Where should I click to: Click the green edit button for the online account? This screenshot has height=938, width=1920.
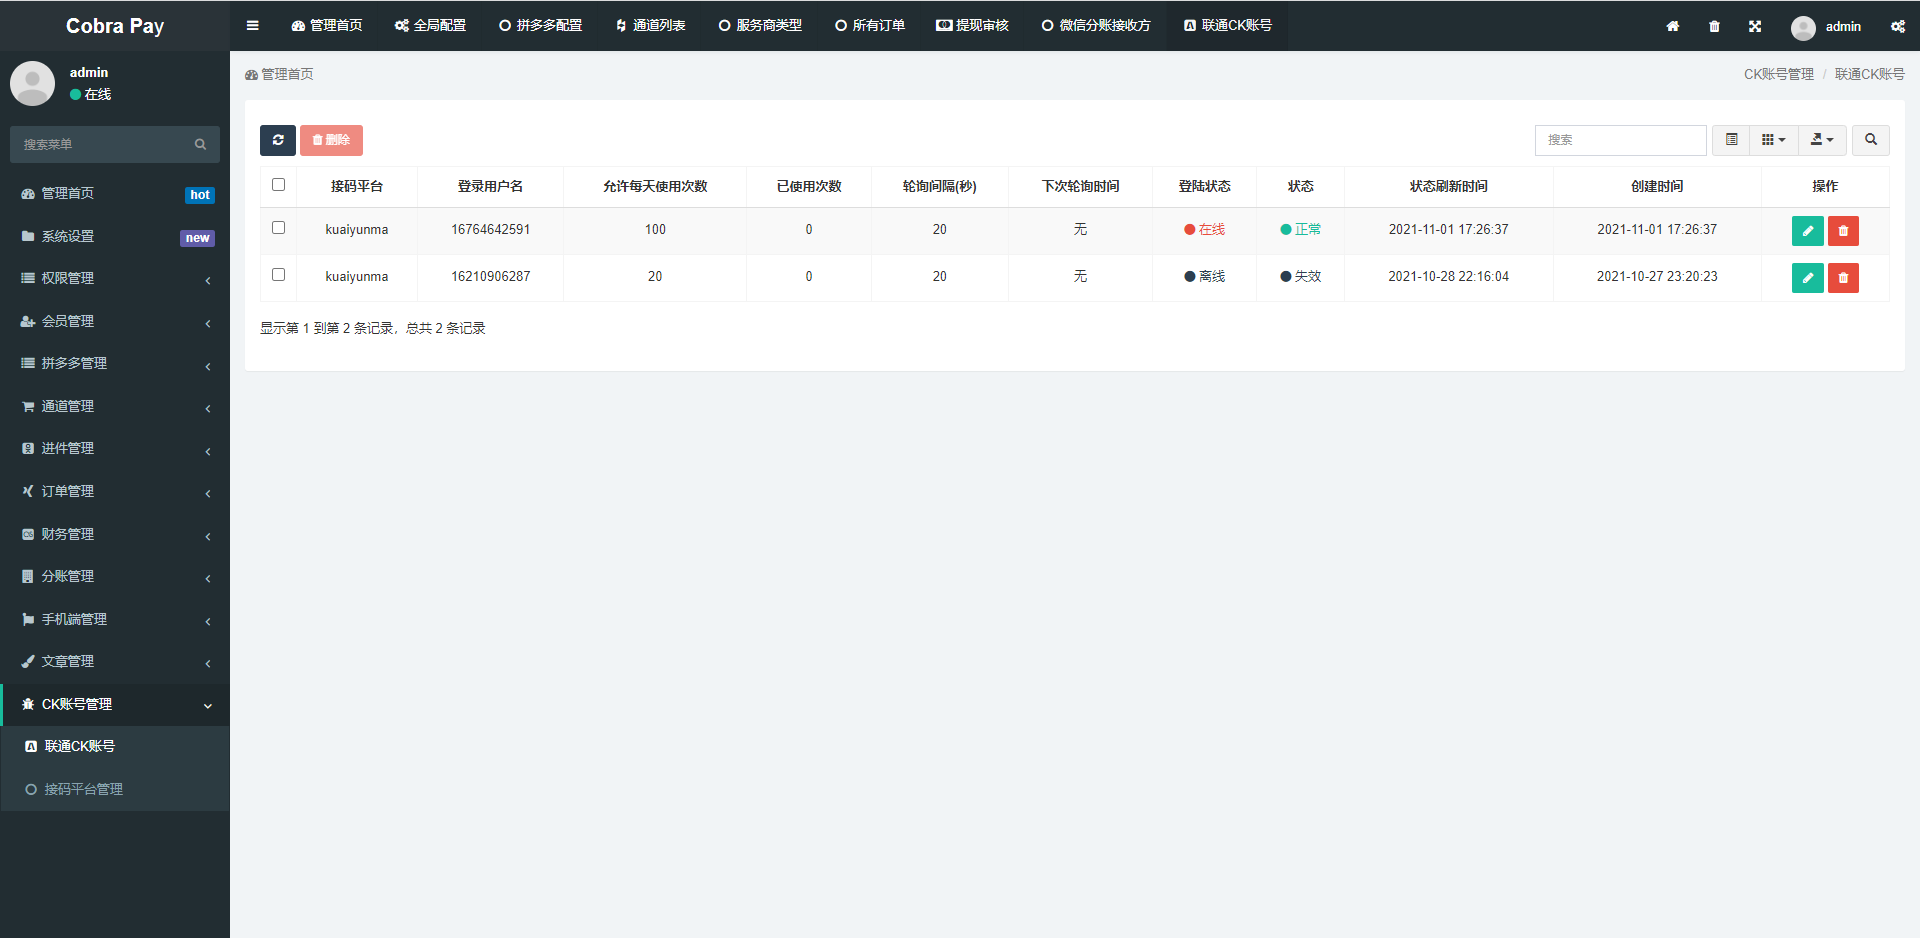1807,230
